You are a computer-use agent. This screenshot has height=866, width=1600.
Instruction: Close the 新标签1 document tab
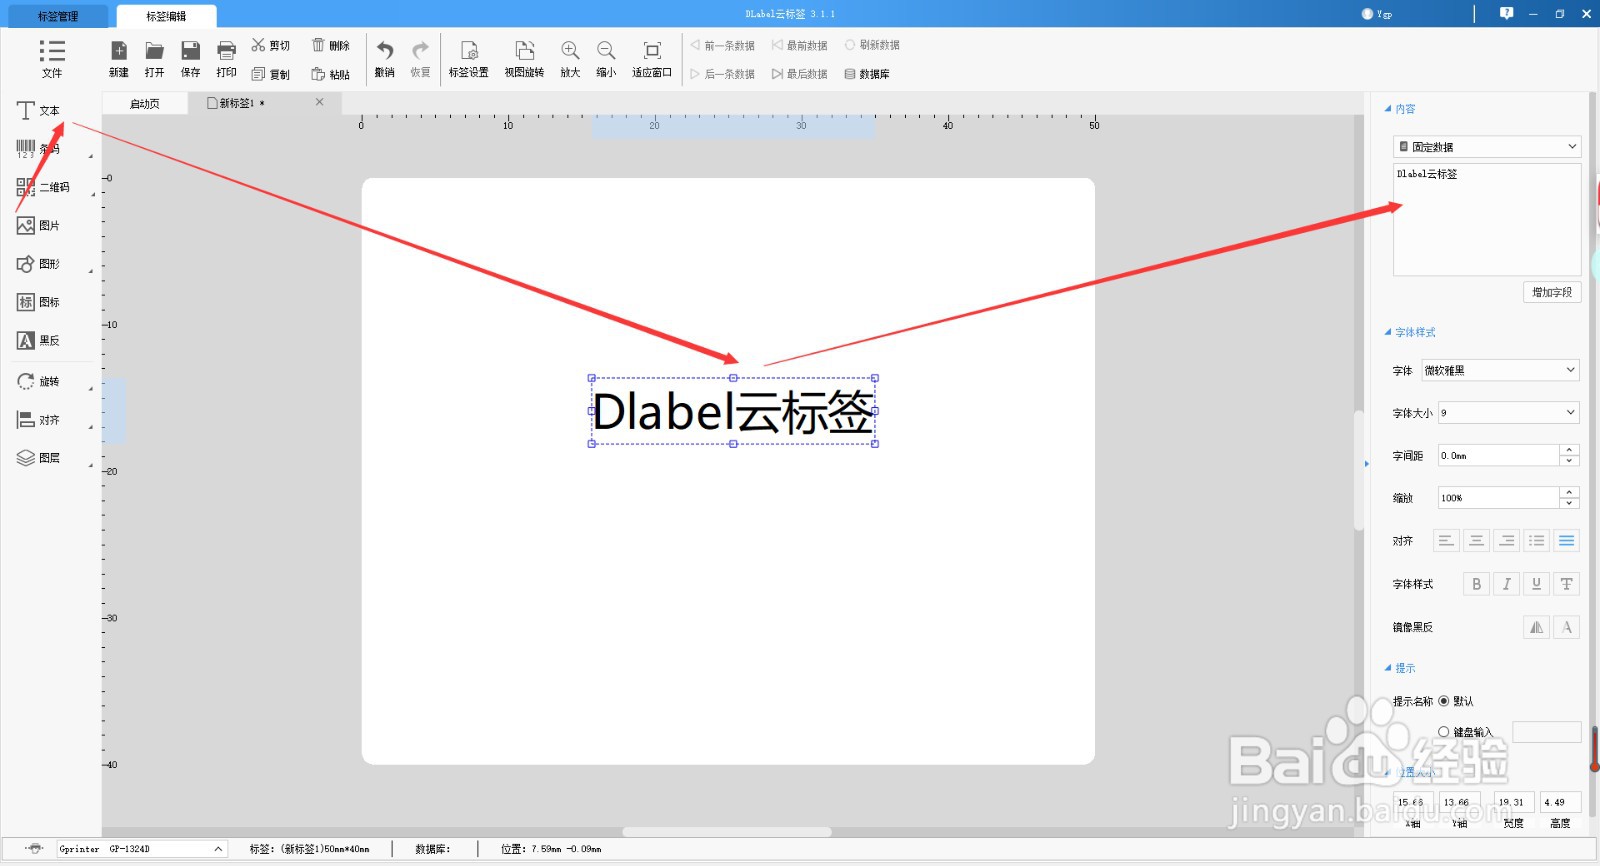click(320, 102)
